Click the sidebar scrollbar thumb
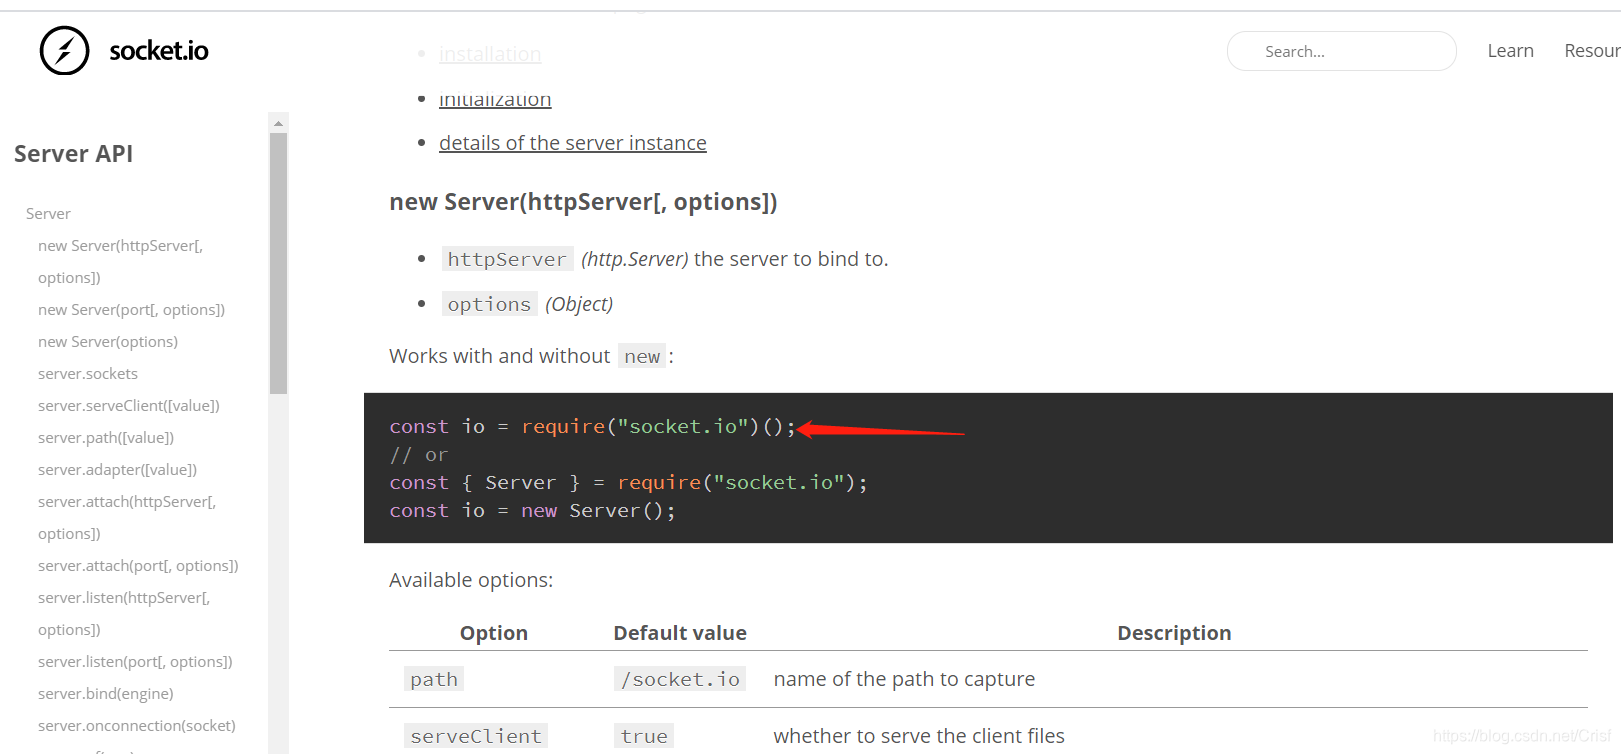Screen dimensions: 1621x754 [278, 263]
